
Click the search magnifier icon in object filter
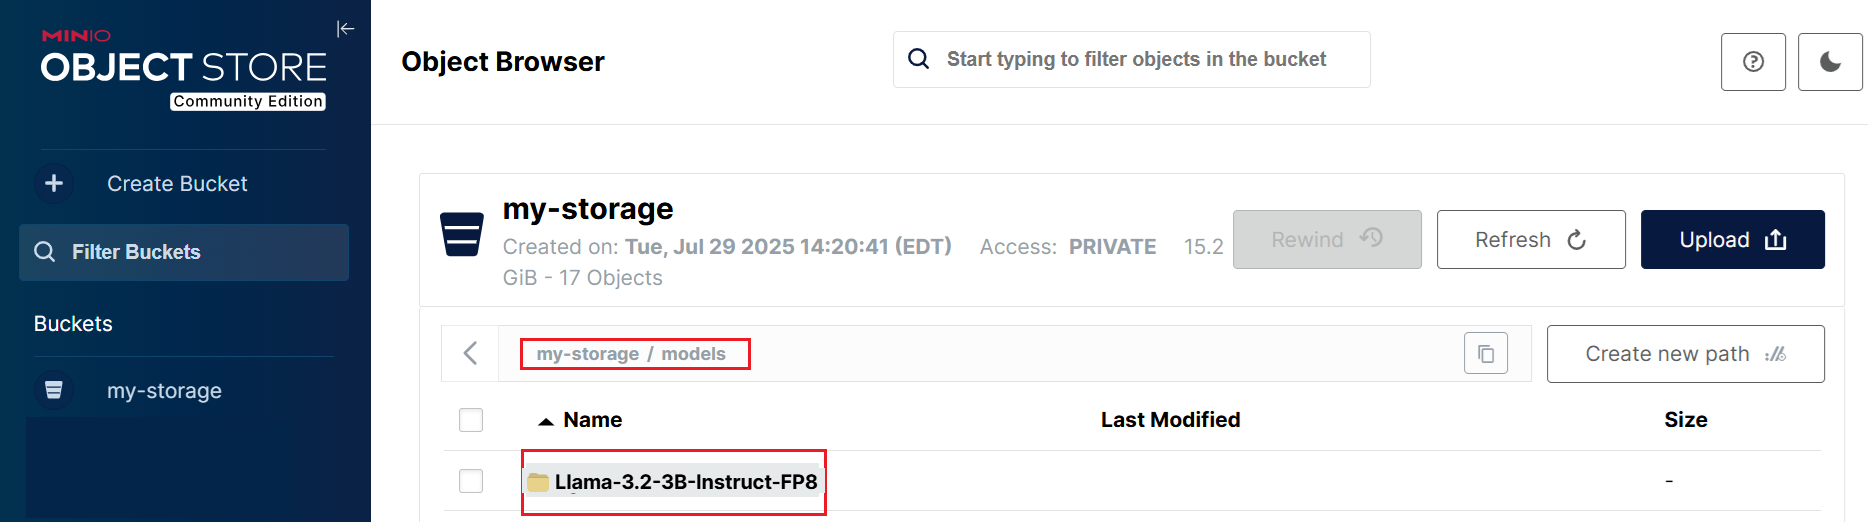(x=918, y=59)
